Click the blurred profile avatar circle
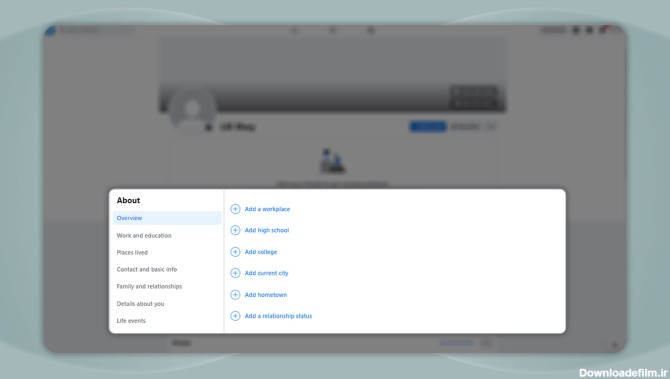Image resolution: width=670 pixels, height=379 pixels. click(x=192, y=109)
